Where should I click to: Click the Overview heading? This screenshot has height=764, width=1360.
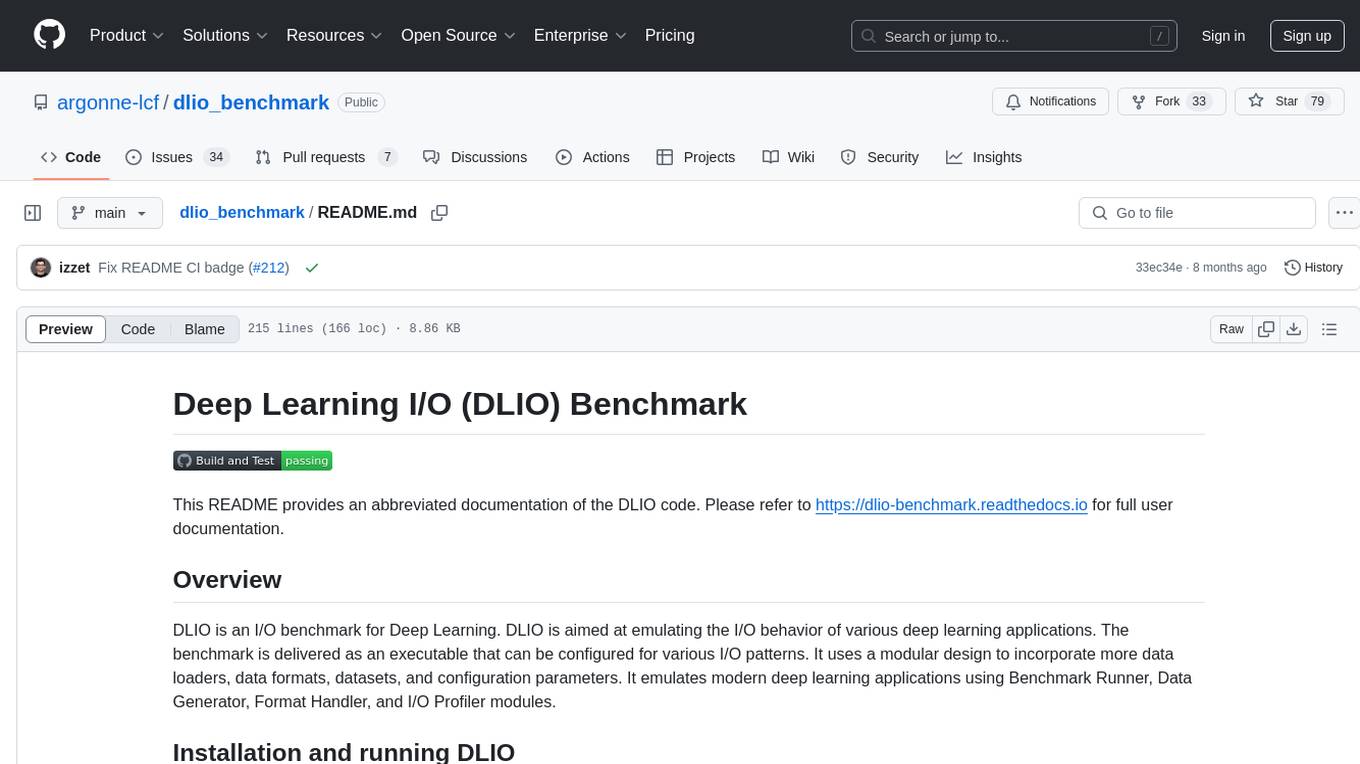pyautogui.click(x=227, y=579)
